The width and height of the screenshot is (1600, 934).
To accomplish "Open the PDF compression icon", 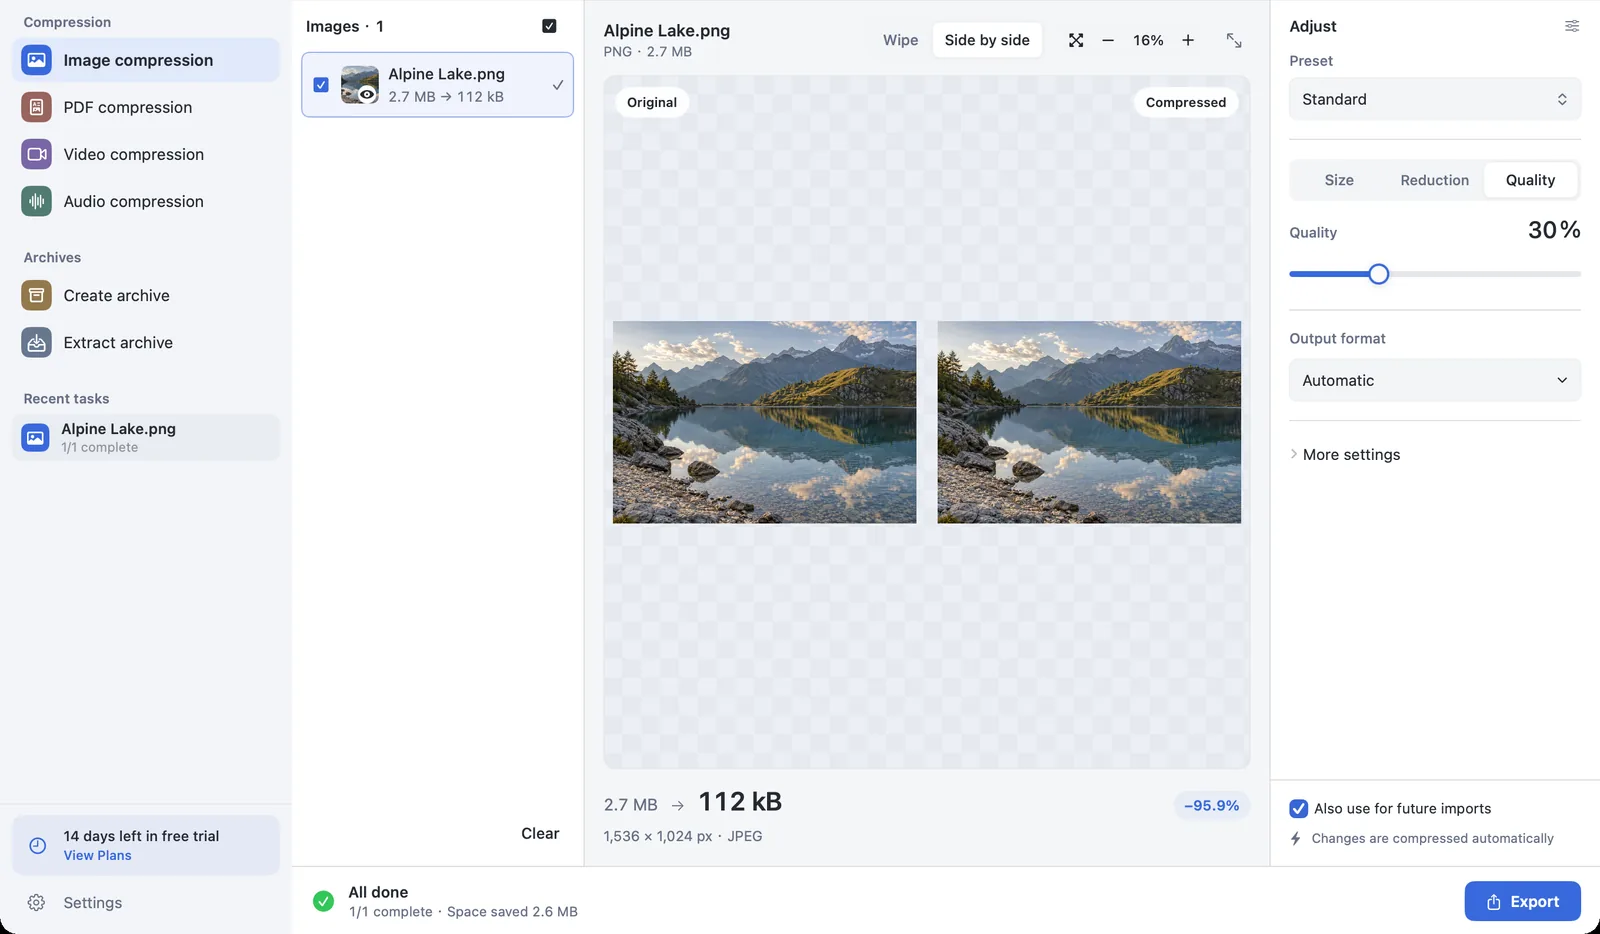I will coord(36,107).
